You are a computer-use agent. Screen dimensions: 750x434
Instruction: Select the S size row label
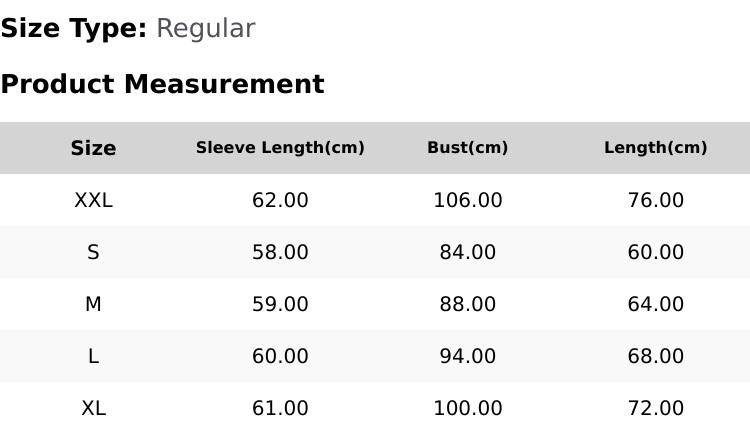point(93,252)
